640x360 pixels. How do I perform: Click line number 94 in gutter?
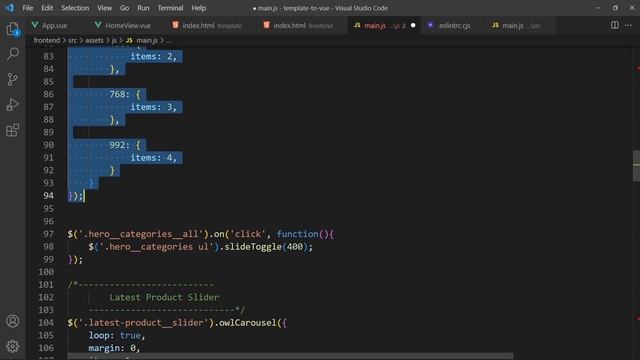(49, 196)
